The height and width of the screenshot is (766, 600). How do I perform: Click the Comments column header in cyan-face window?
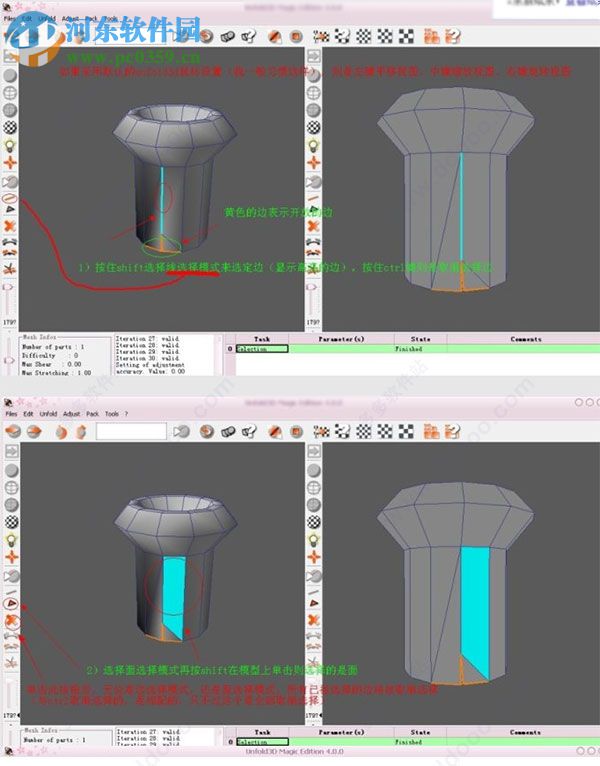pos(524,732)
